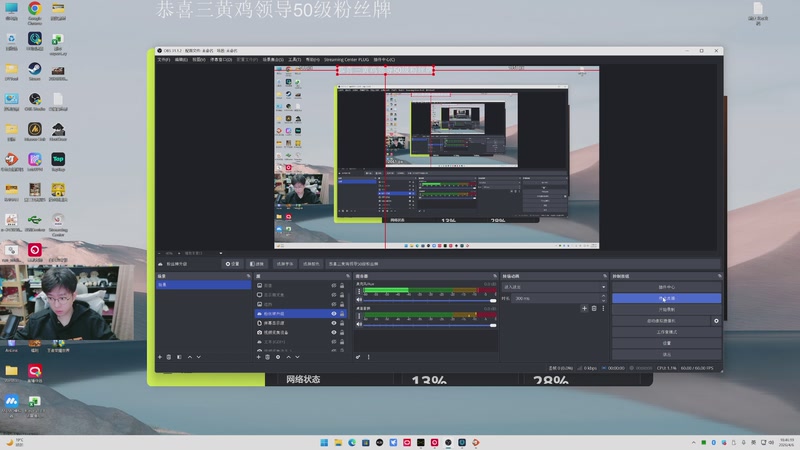Move selected source down in Sources footer
The width and height of the screenshot is (800, 450).
(297, 357)
